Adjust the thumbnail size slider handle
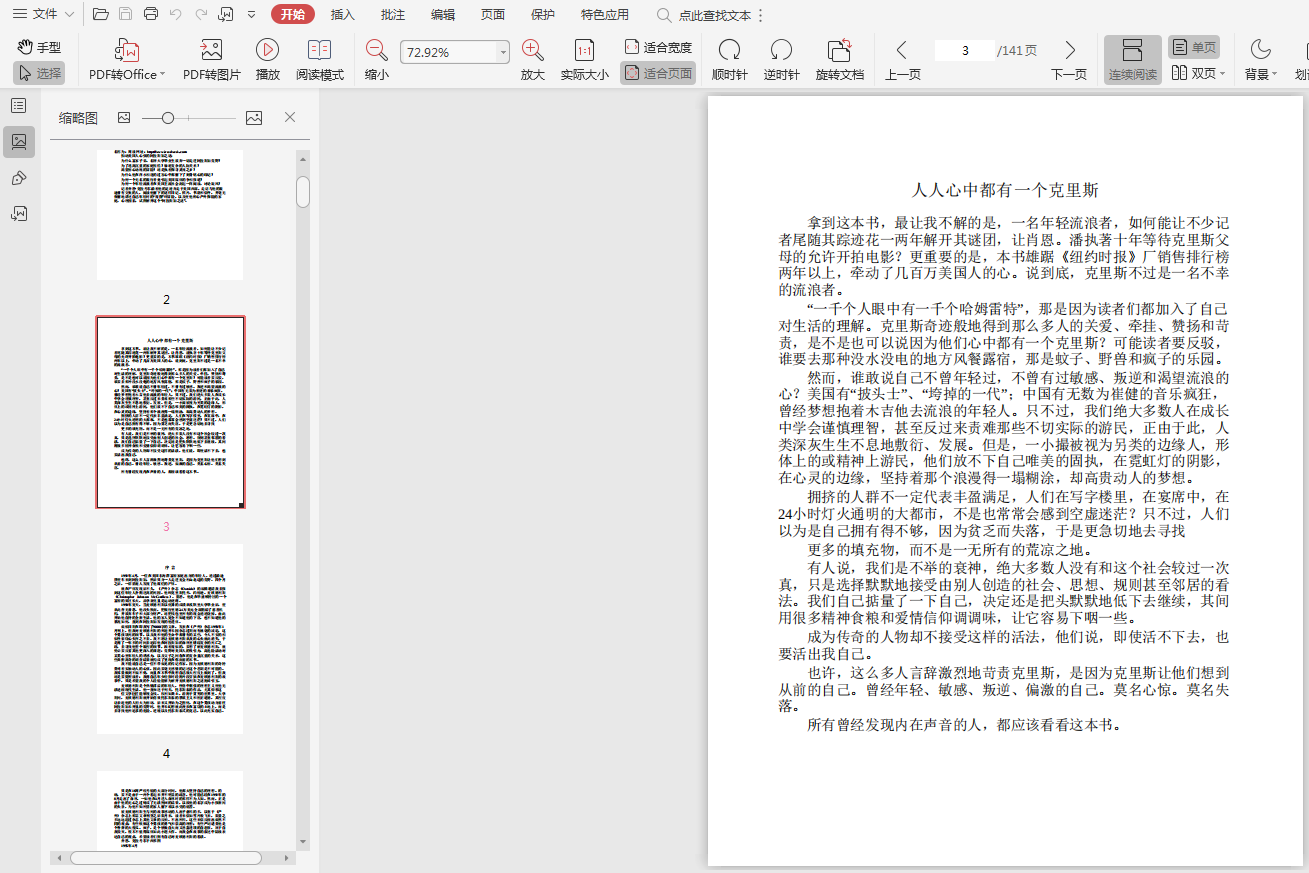 pos(168,118)
